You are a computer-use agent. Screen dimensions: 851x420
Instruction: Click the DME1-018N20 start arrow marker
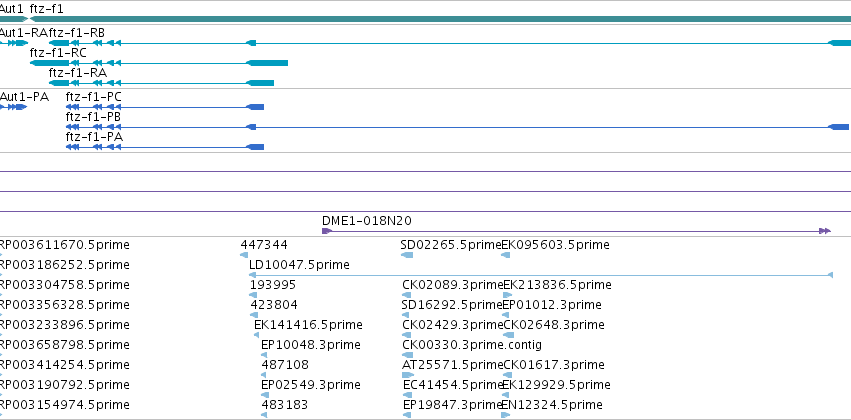327,231
